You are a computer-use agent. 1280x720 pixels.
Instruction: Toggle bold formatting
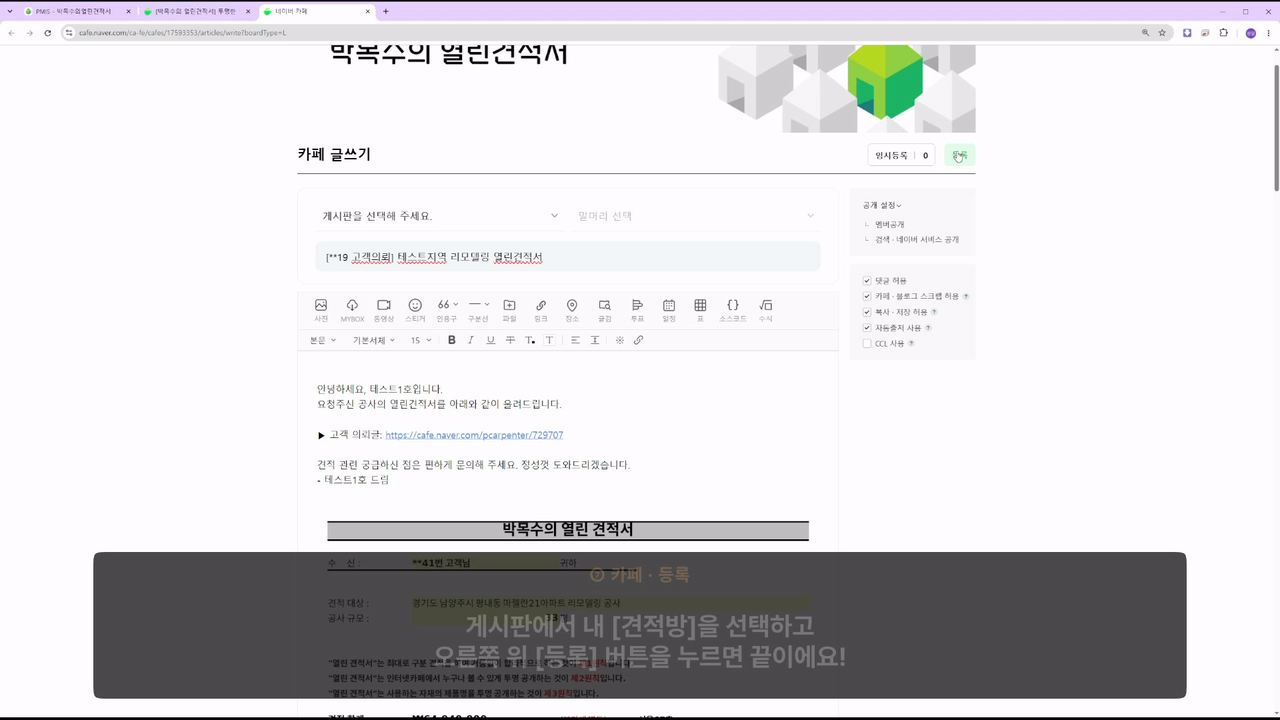coord(452,340)
